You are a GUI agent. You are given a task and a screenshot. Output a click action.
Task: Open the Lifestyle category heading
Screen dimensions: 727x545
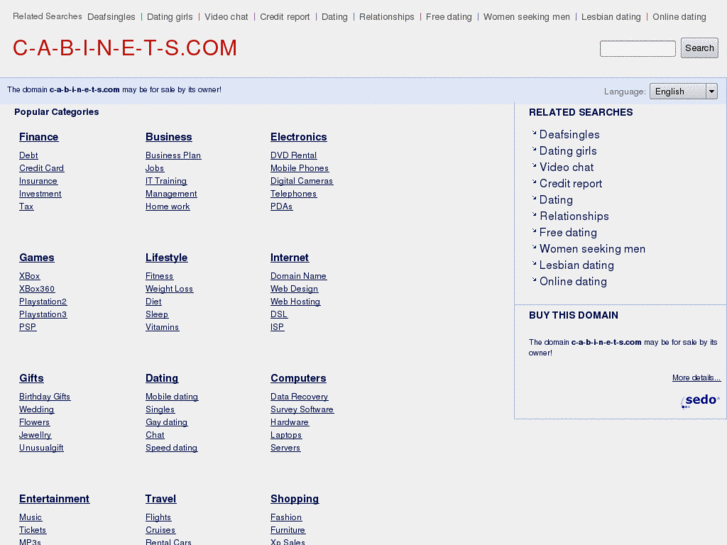[166, 258]
